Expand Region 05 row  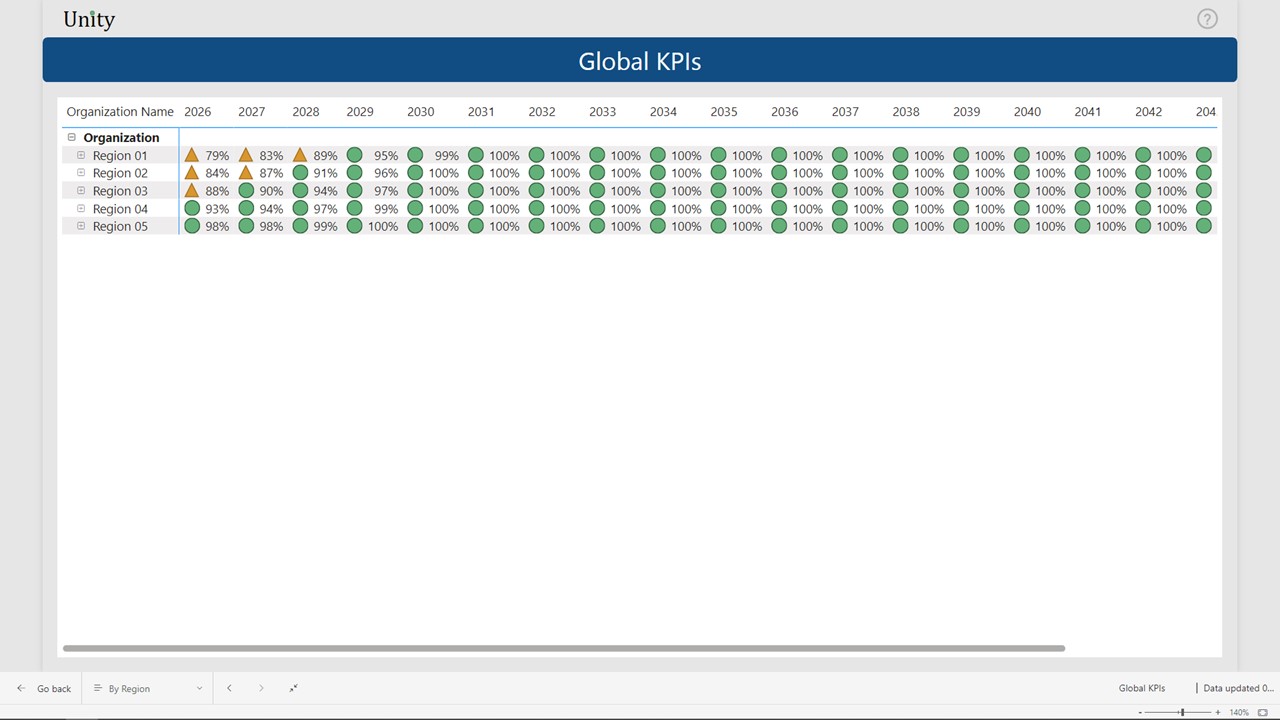coord(82,226)
